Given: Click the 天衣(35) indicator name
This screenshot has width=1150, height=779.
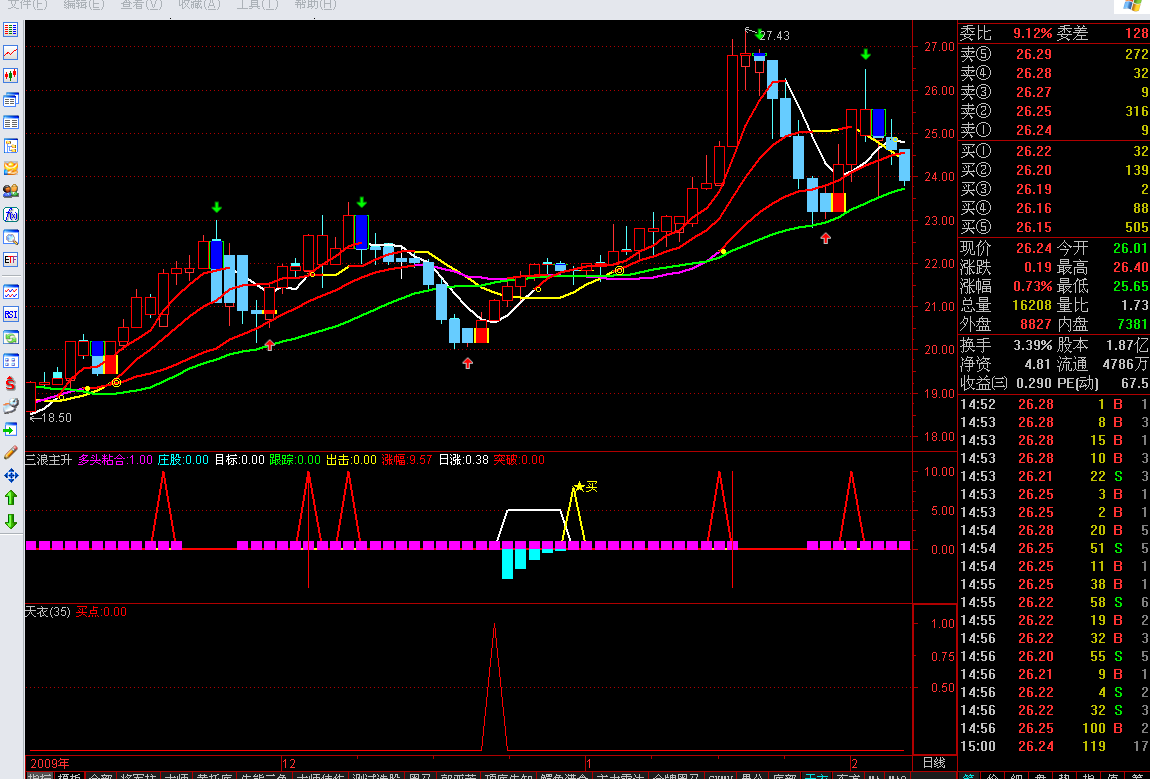Looking at the screenshot, I should click(48, 612).
